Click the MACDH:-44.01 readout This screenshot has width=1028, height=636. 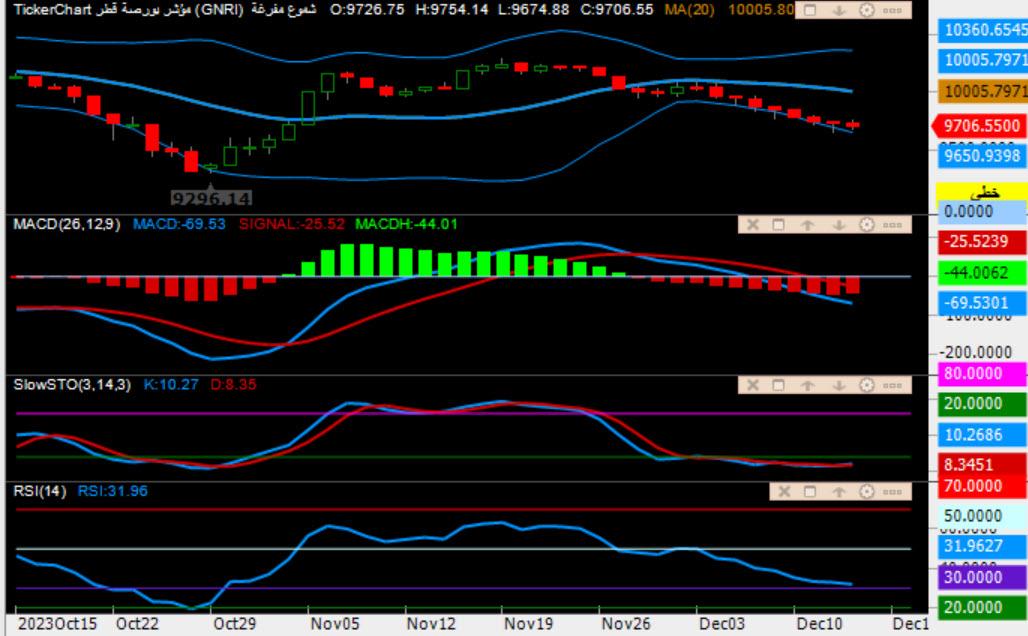tap(406, 224)
